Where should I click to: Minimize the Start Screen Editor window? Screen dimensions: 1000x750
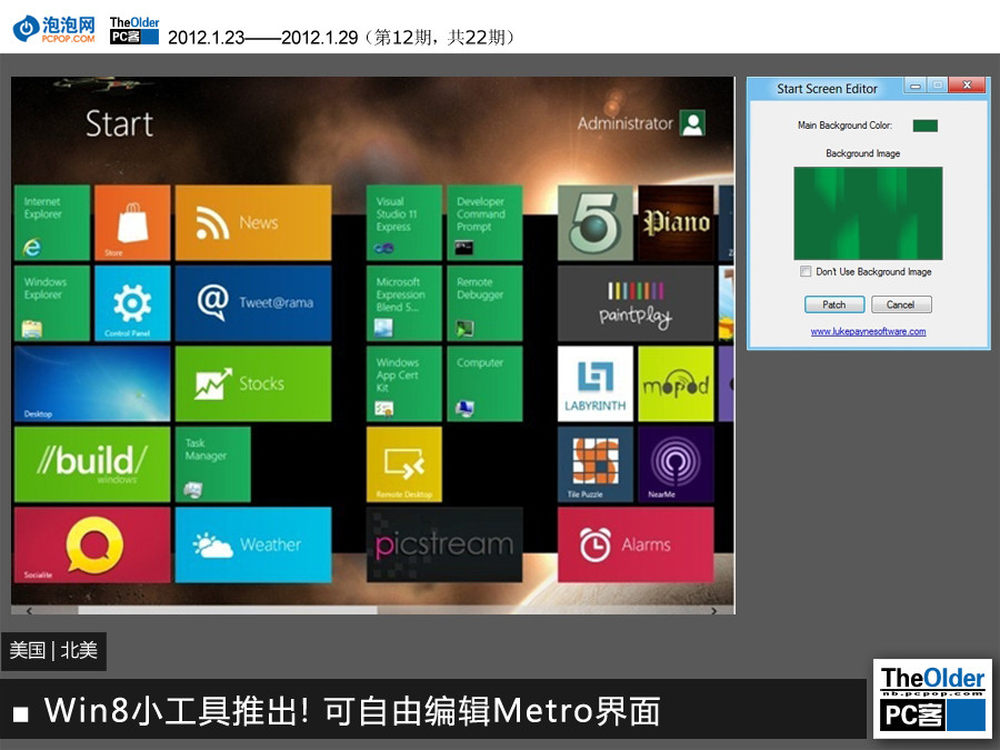pyautogui.click(x=915, y=85)
